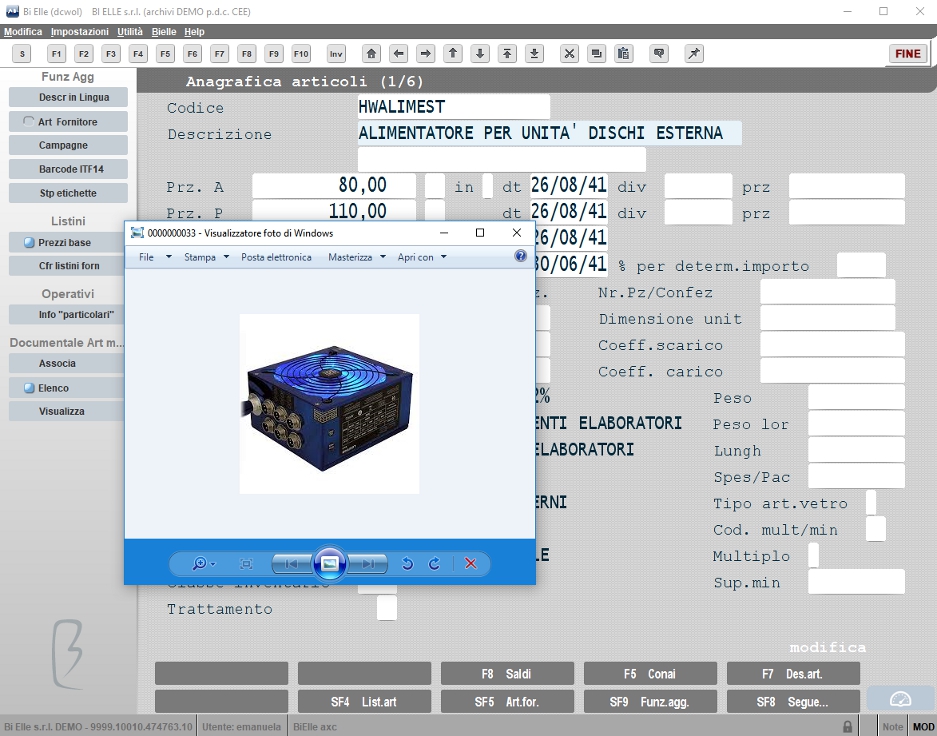The width and height of the screenshot is (937, 736).
Task: Open the Utilità menu
Action: click(x=130, y=32)
